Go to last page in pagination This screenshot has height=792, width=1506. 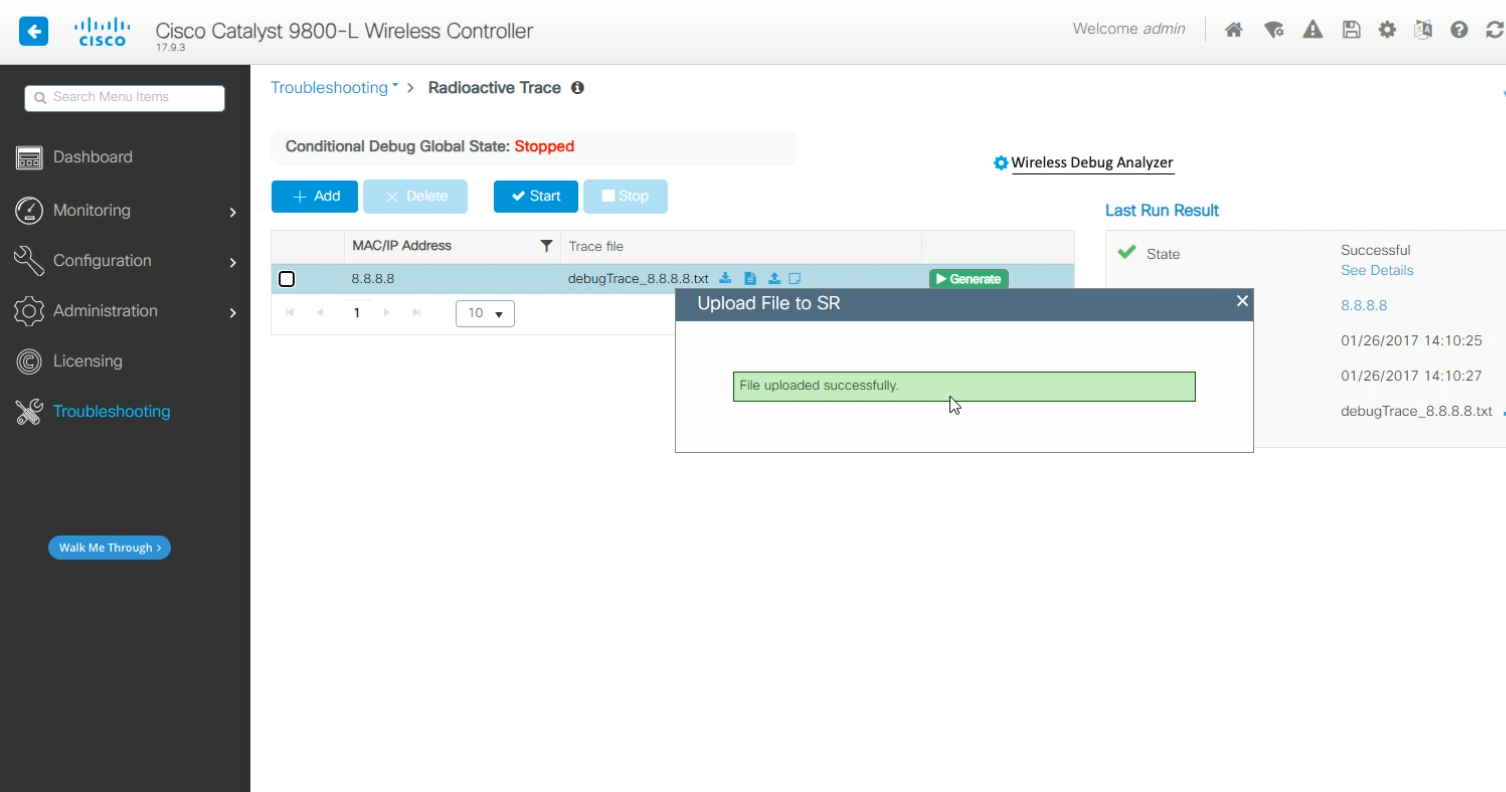(x=417, y=313)
